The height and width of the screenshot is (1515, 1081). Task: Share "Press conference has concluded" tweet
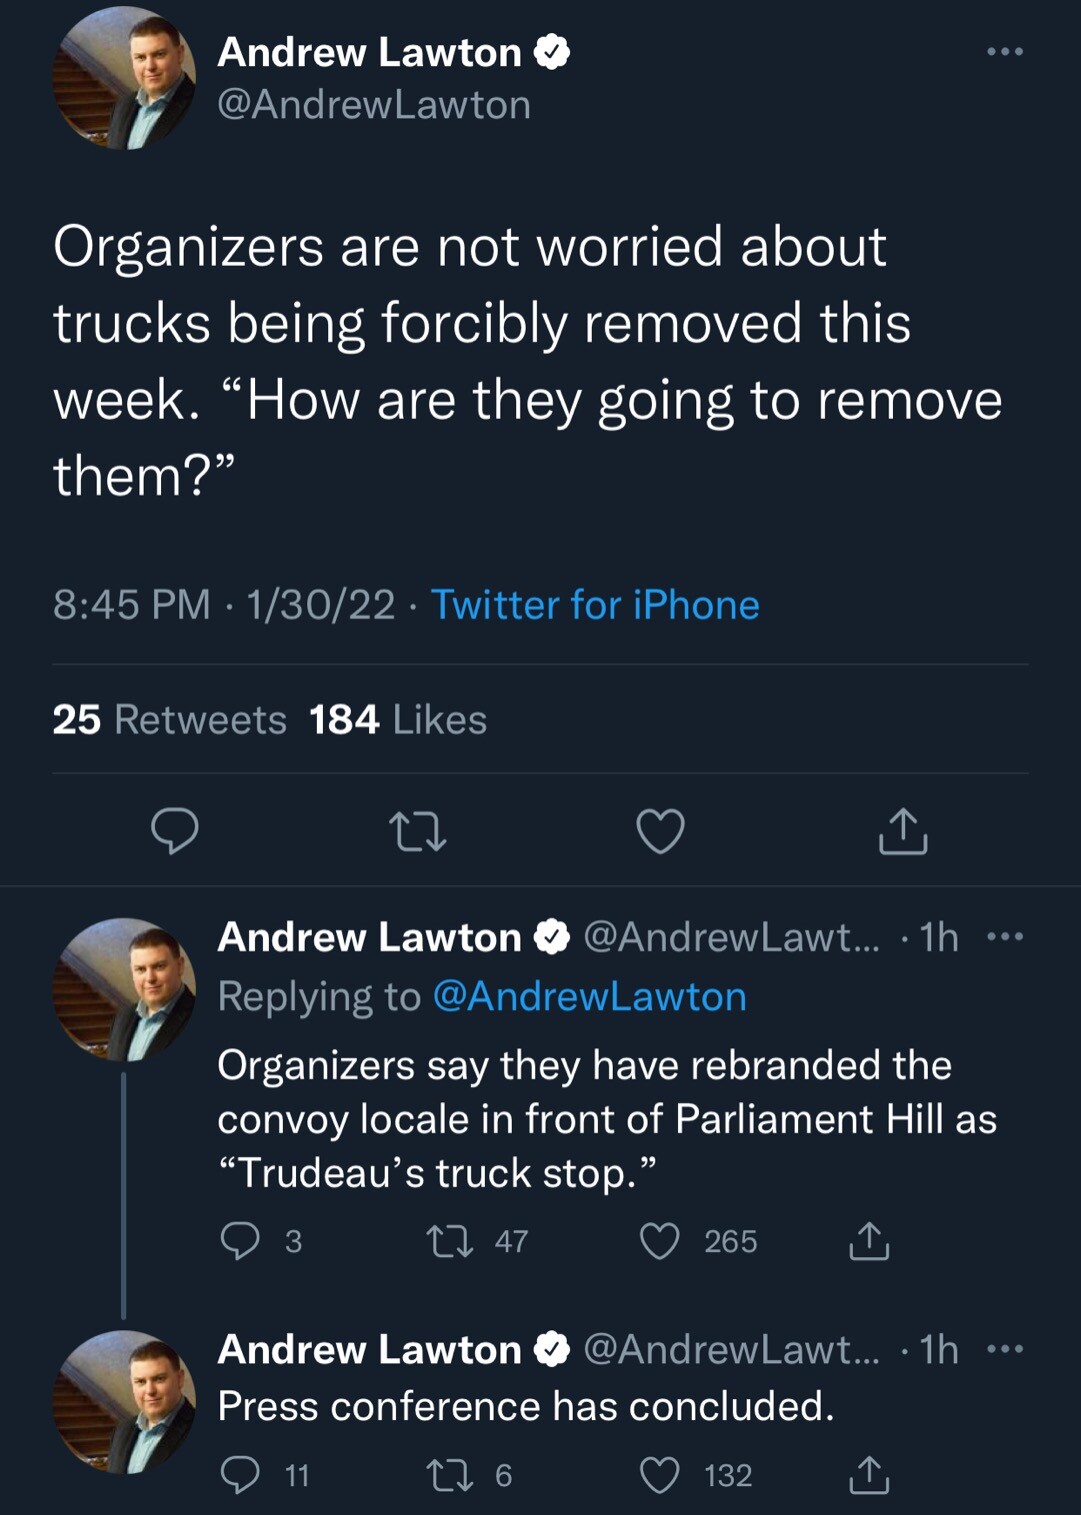click(x=868, y=1475)
